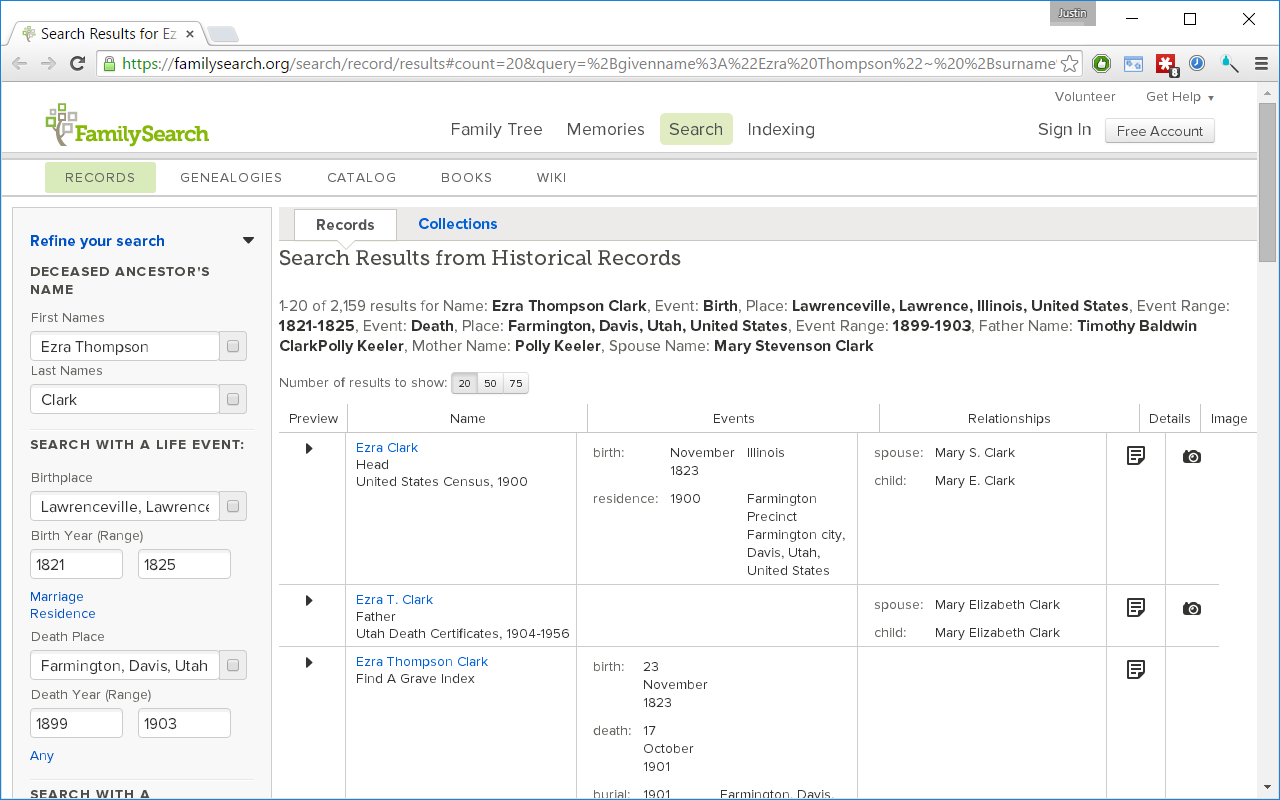This screenshot has width=1280, height=800.
Task: Click the Birthplace input field
Action: (x=125, y=506)
